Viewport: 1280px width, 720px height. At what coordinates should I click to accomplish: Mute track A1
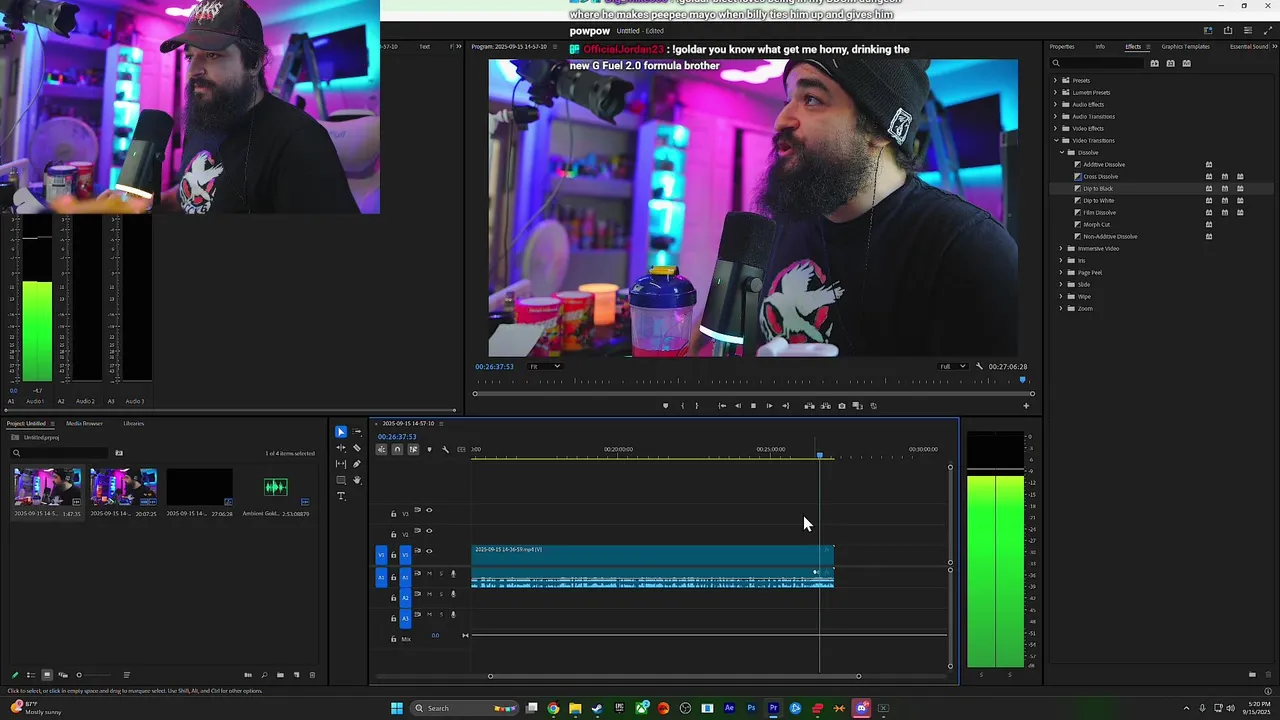pyautogui.click(x=429, y=574)
